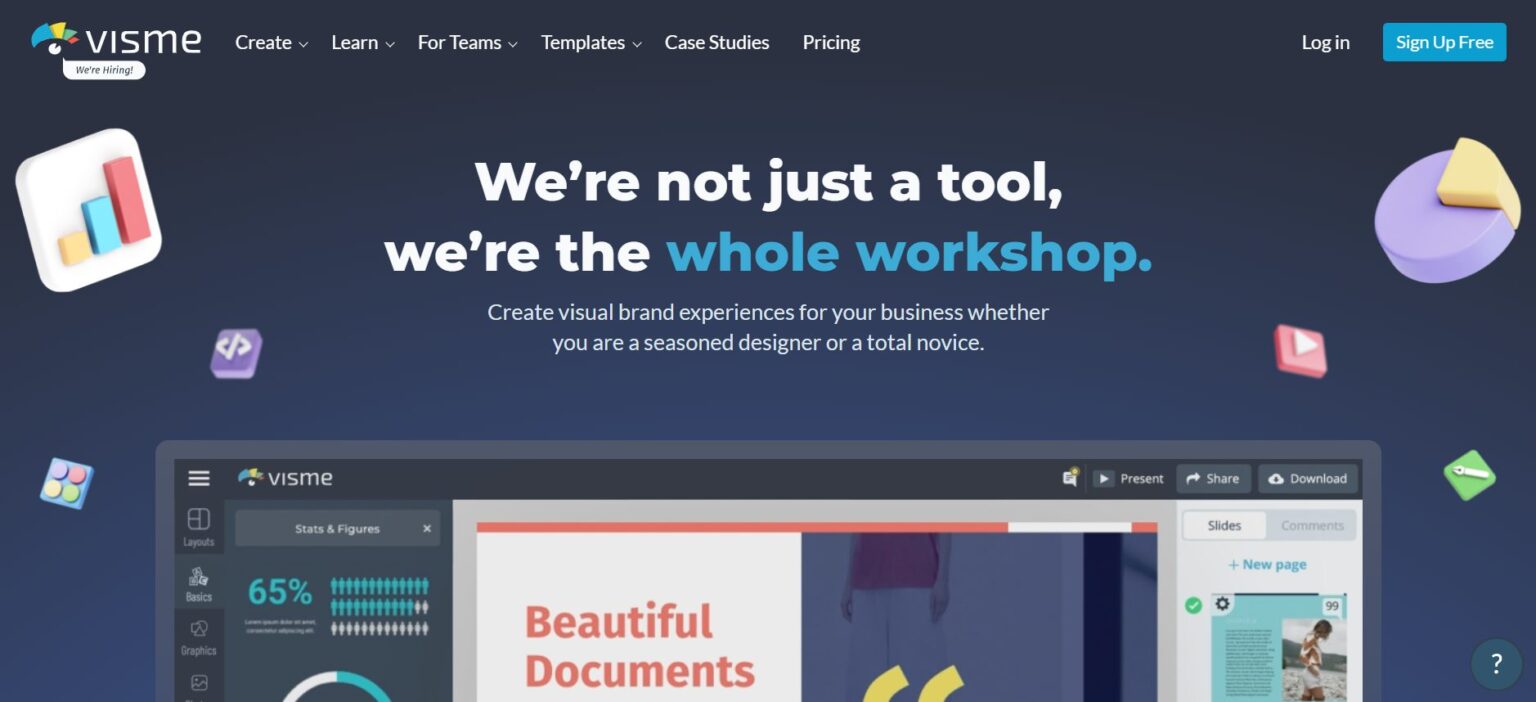Open the Photos panel below Graphics
This screenshot has height=702, width=1536.
click(x=198, y=686)
